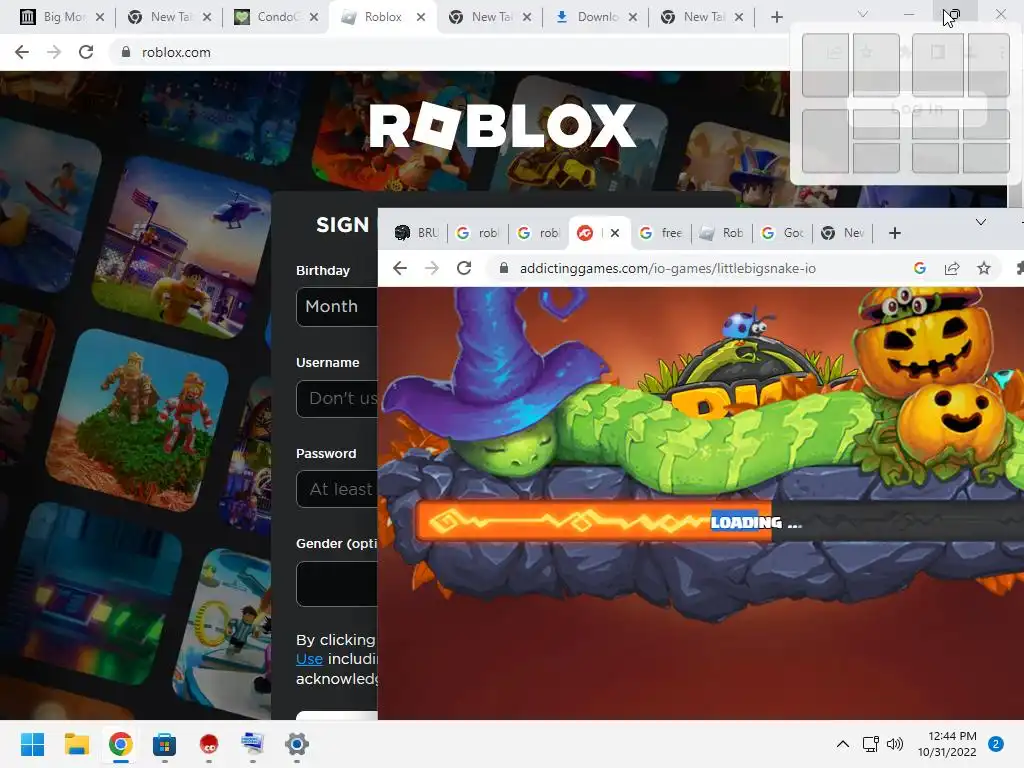This screenshot has width=1024, height=768.
Task: Click the orange LOADING progress bar
Action: point(594,522)
